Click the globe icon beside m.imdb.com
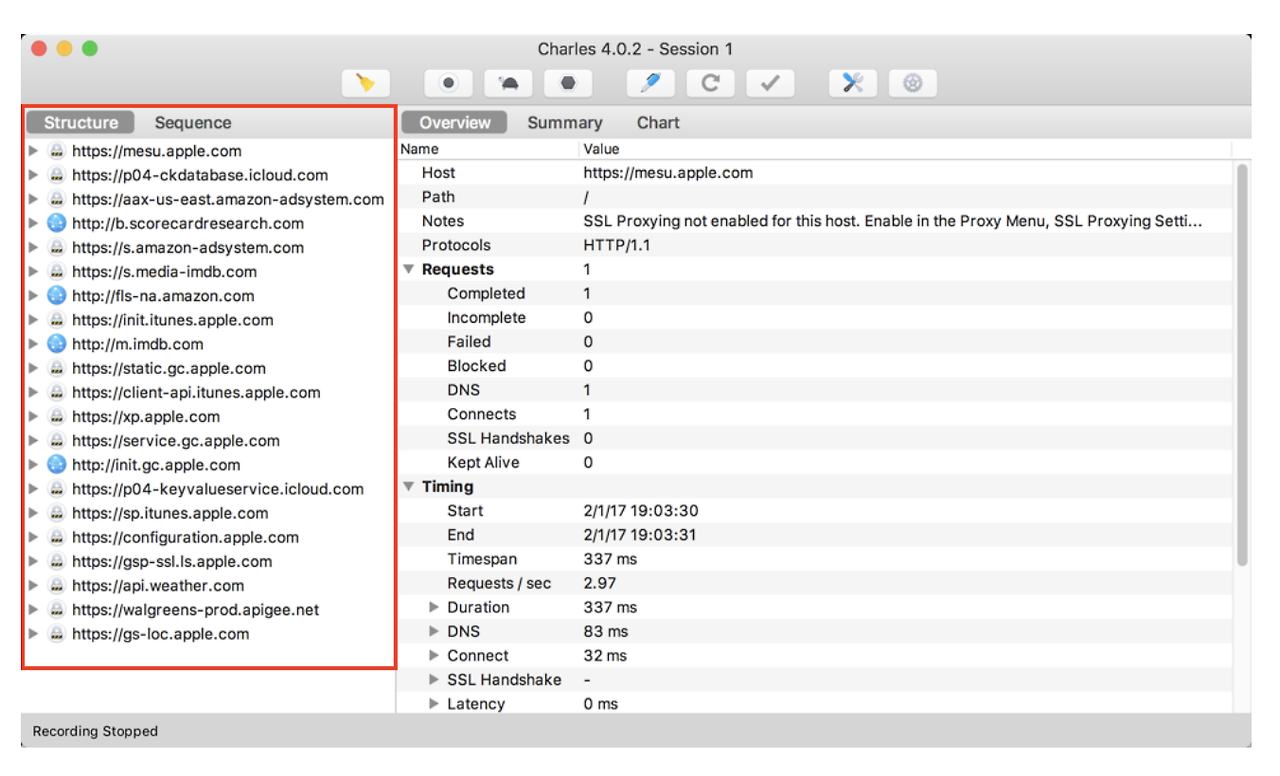The height and width of the screenshot is (776, 1280). [58, 344]
